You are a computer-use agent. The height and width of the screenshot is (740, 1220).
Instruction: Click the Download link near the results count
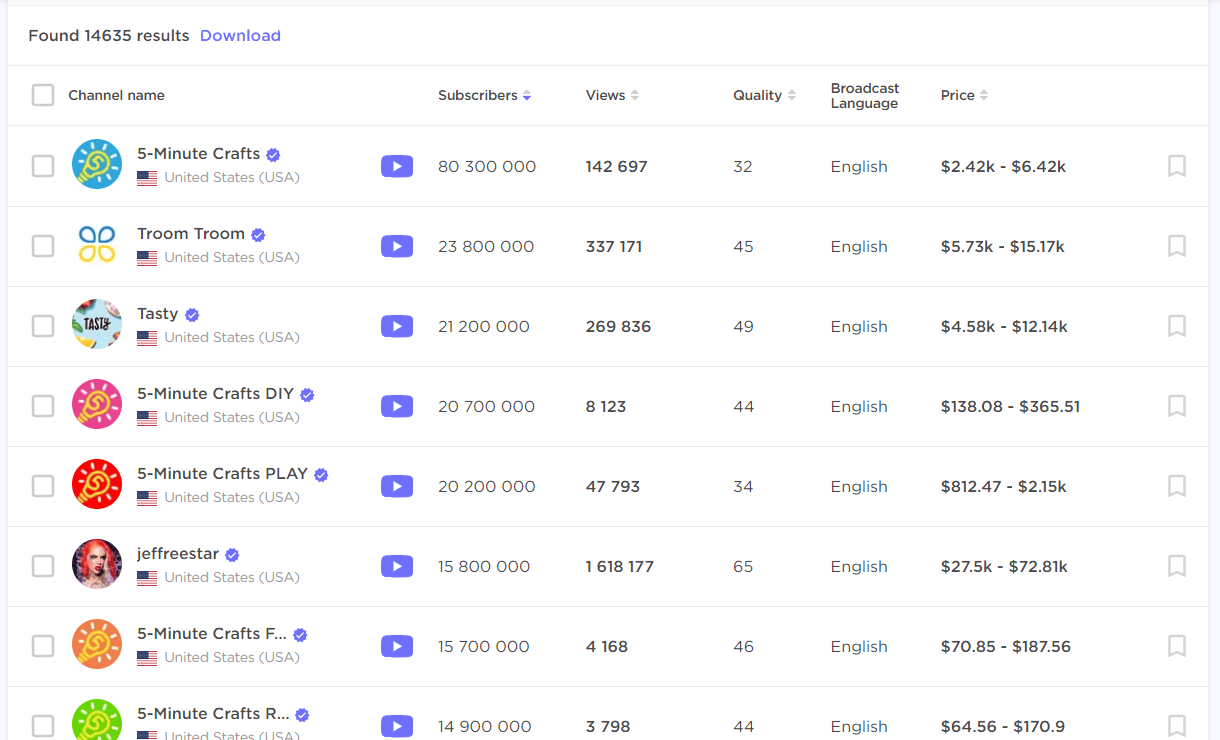[x=240, y=35]
